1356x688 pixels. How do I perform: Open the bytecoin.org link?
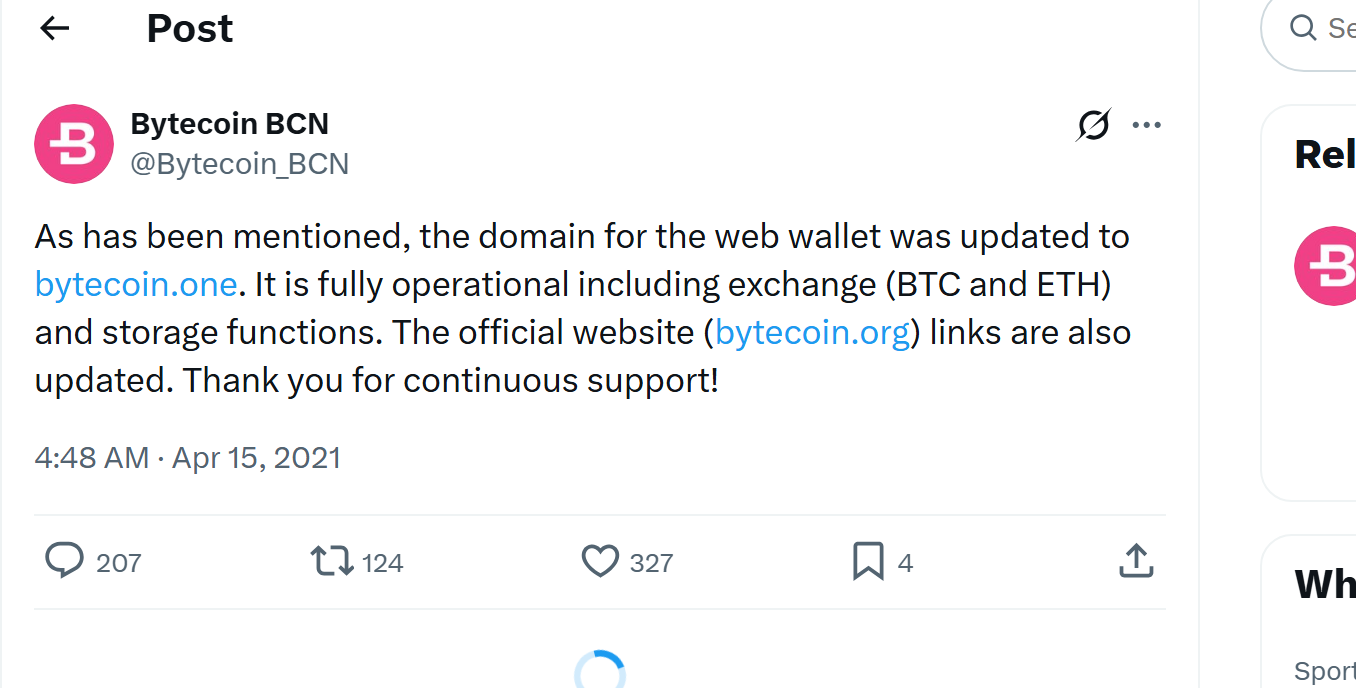pyautogui.click(x=811, y=332)
